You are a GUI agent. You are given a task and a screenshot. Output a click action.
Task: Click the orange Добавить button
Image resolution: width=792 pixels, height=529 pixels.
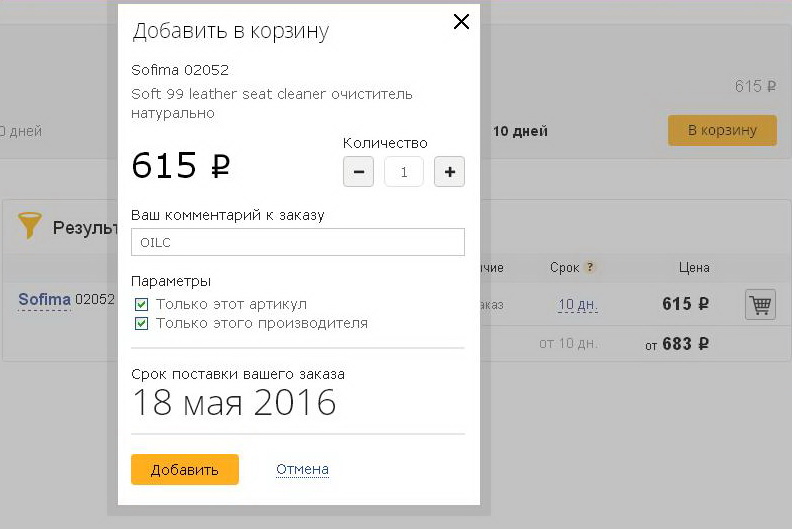coord(185,470)
